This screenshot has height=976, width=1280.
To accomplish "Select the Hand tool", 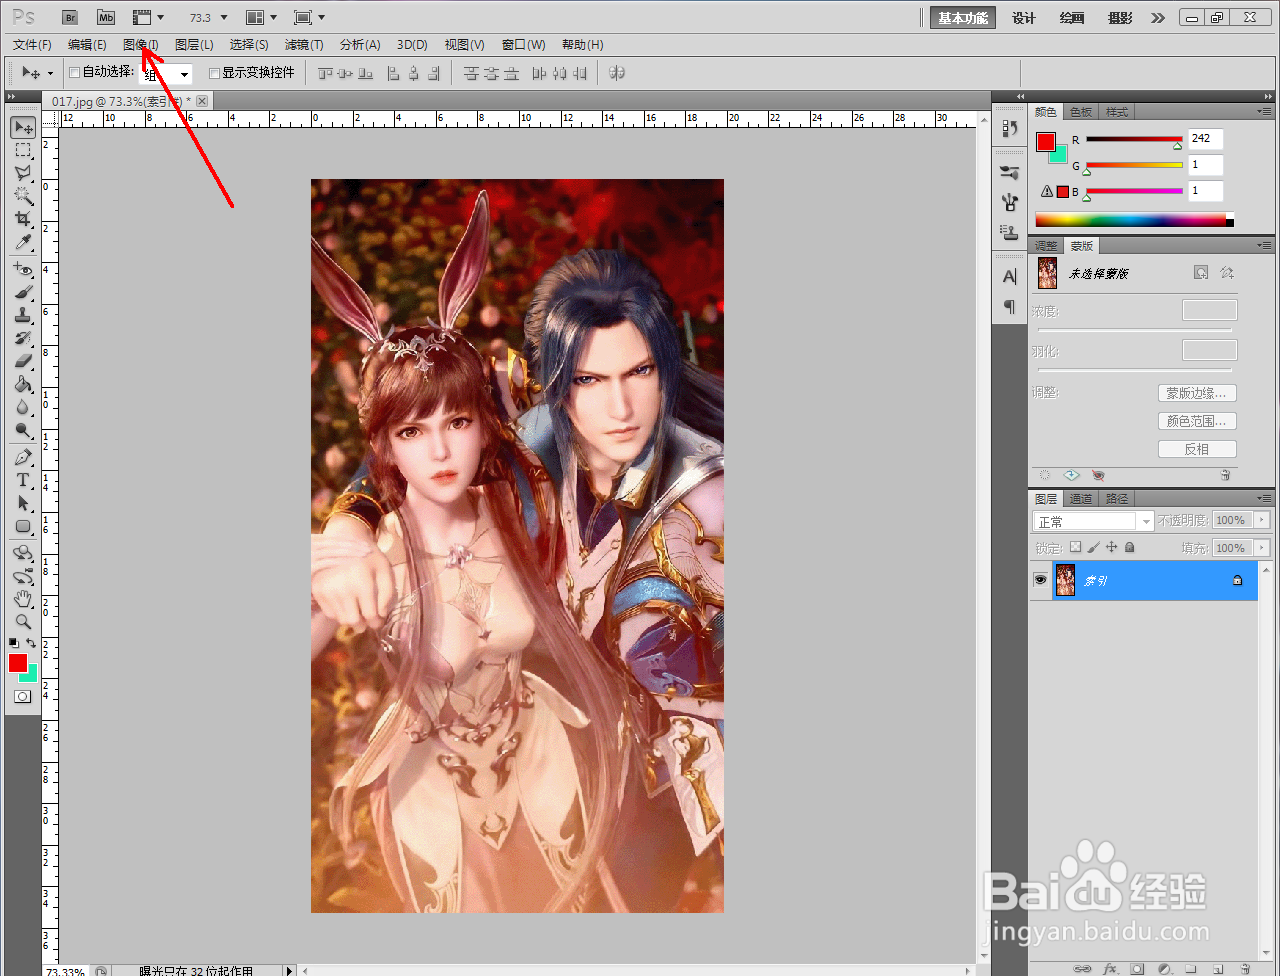I will (23, 599).
